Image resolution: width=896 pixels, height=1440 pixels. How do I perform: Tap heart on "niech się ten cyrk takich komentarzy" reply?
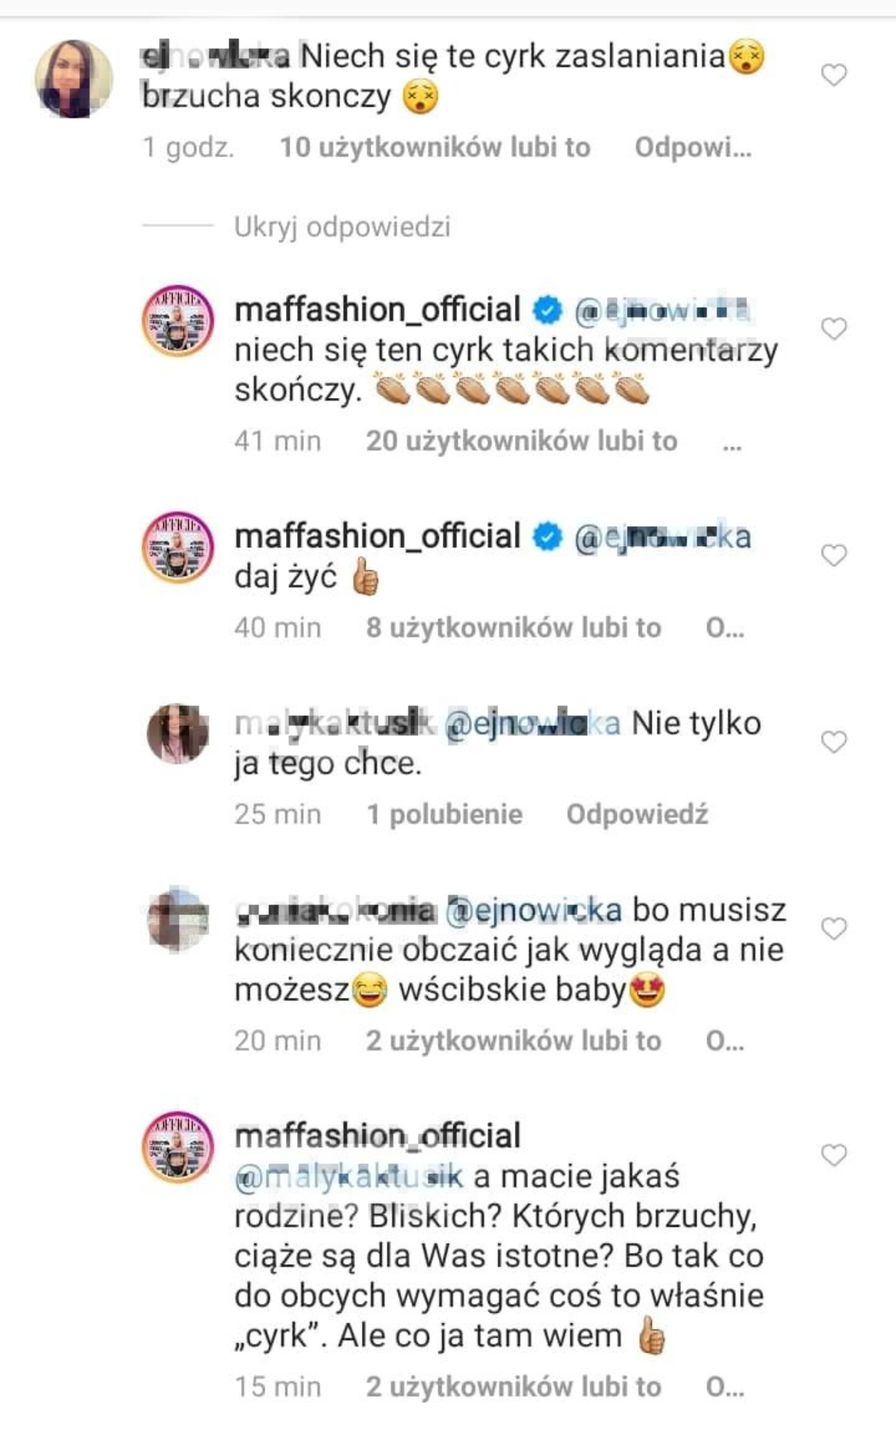[833, 329]
